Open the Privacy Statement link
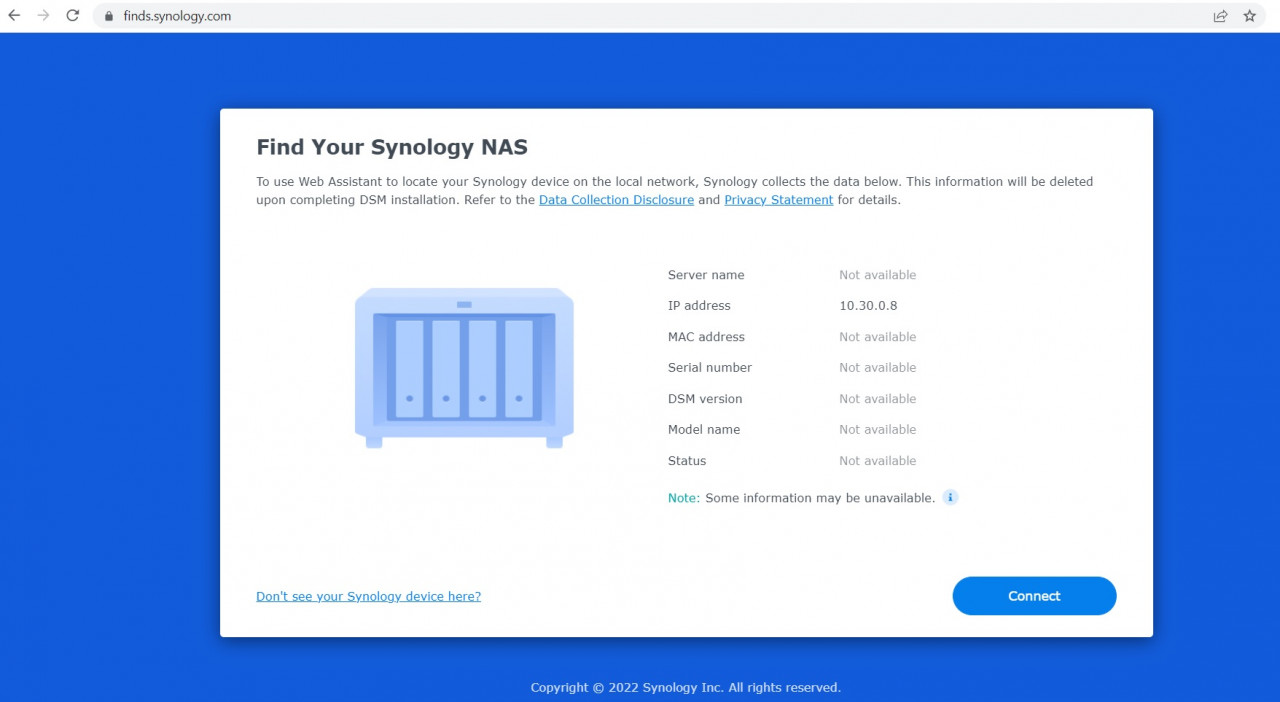The image size is (1280, 702). [778, 200]
